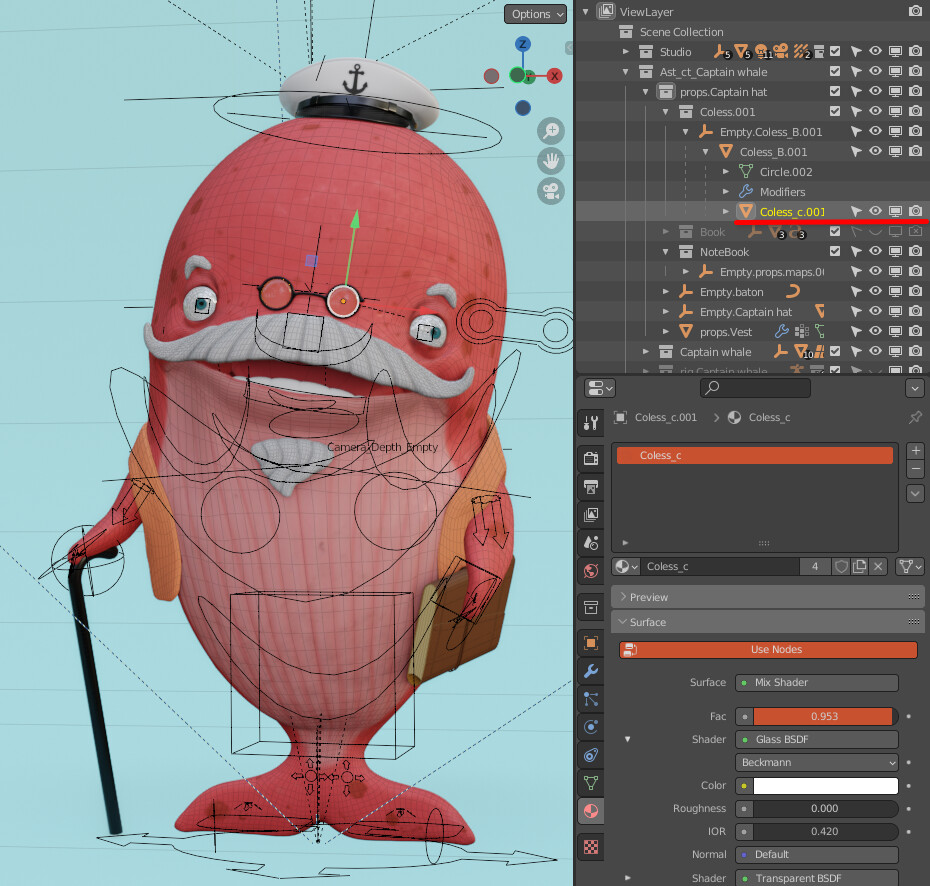Expand the Studio collection in the outliner
Viewport: 930px width, 886px height.
coord(626,52)
